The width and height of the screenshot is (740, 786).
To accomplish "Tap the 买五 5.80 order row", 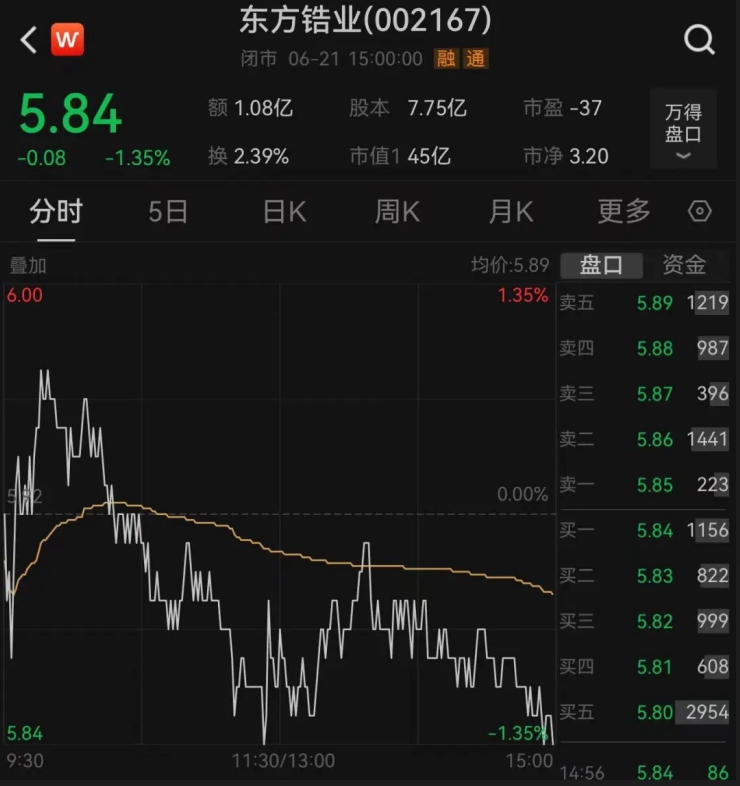I will click(644, 712).
